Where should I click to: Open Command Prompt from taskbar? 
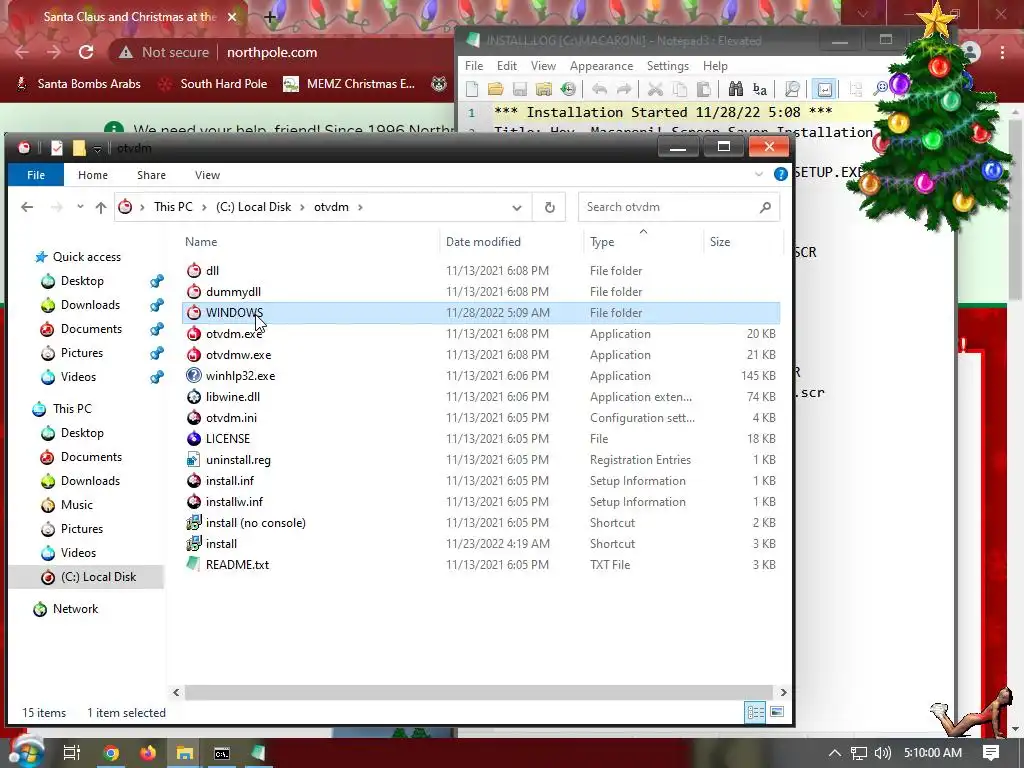(x=222, y=753)
